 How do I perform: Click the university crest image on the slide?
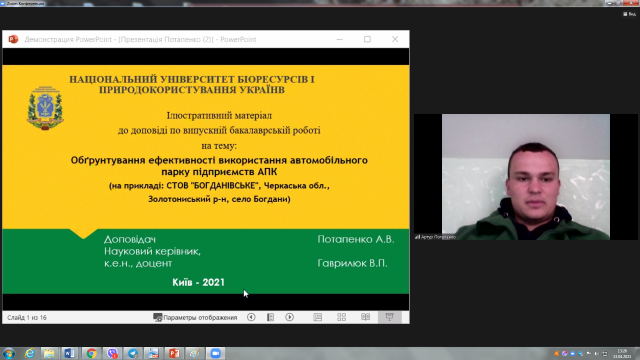[45, 108]
